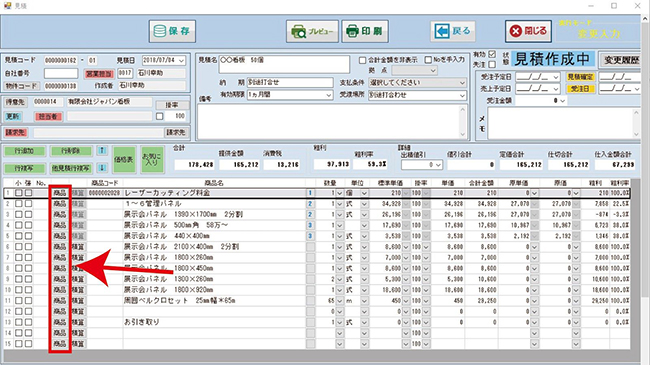Click the メモ memo text area
The image size is (650, 365).
pyautogui.click(x=563, y=123)
